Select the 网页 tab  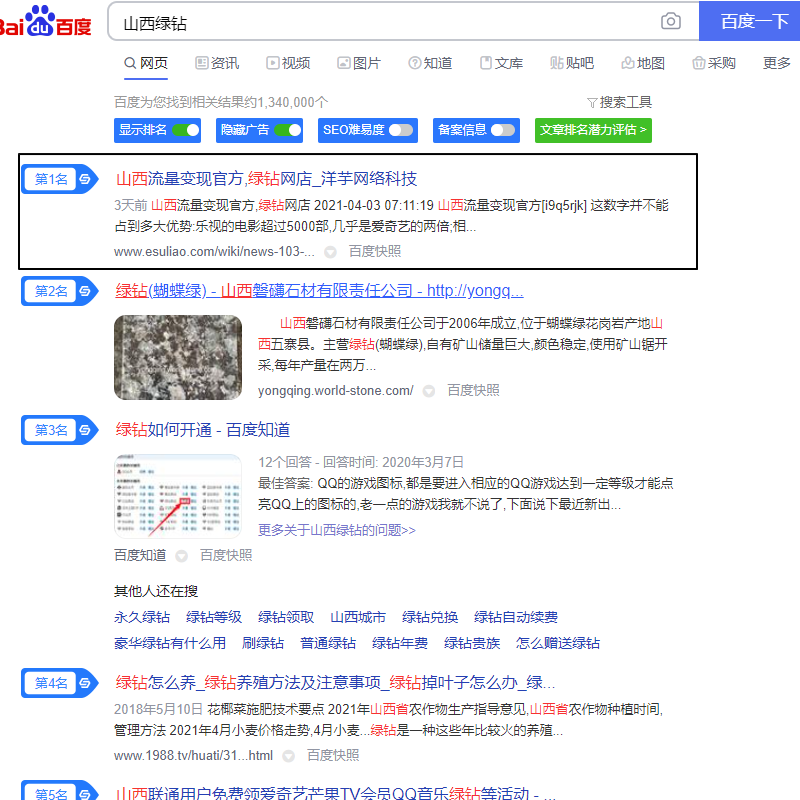pos(146,63)
